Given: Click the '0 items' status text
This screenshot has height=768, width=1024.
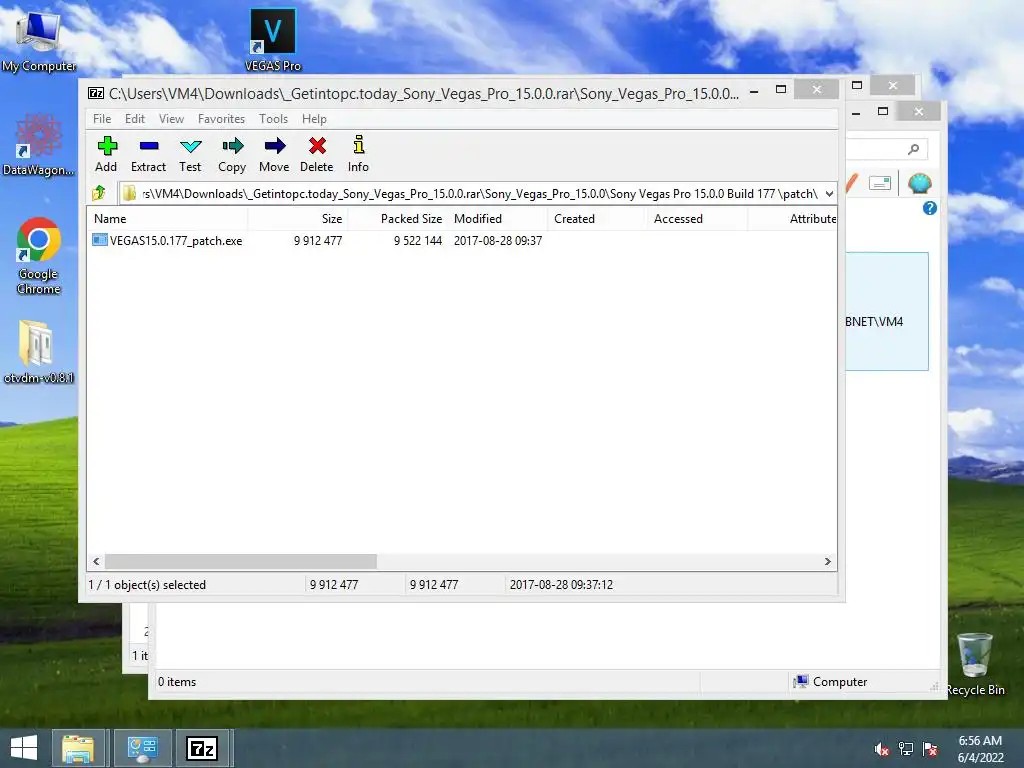Looking at the screenshot, I should click(x=177, y=682).
